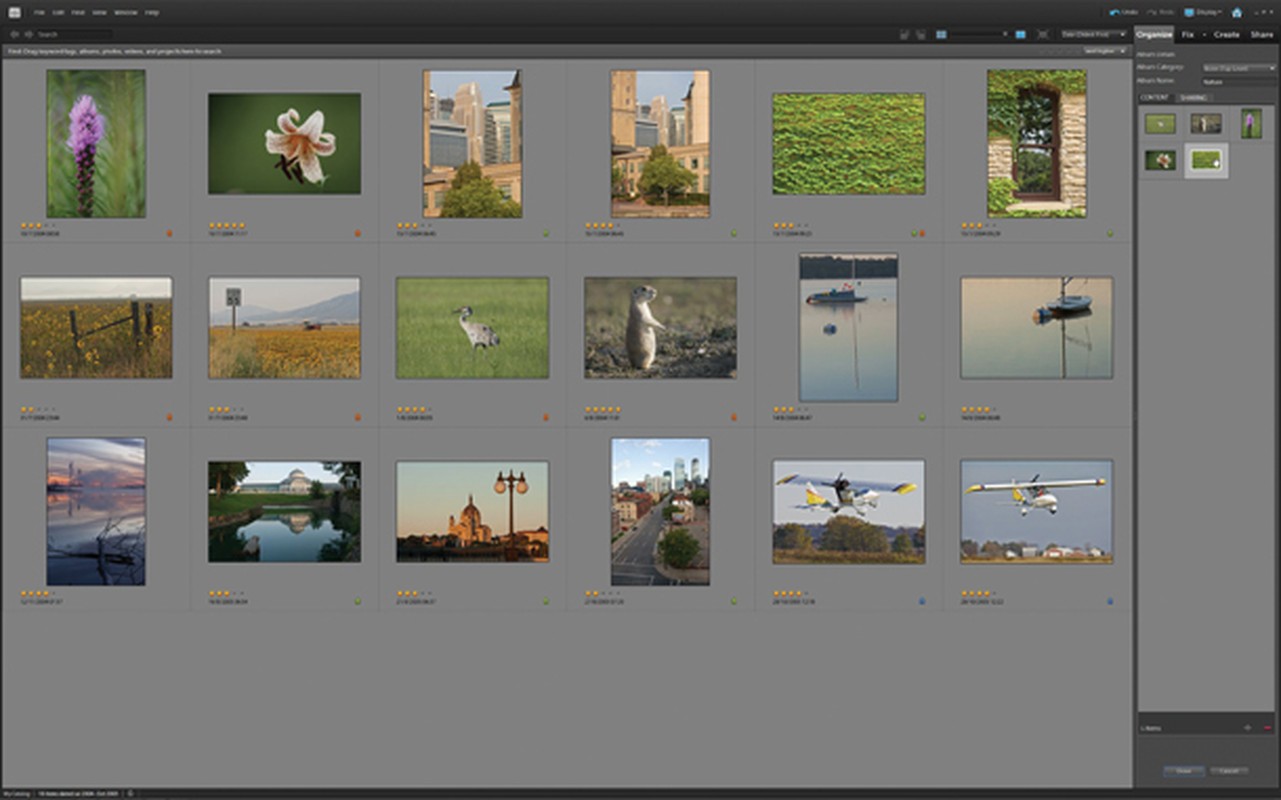Go back with the left arrow icon

14,34
